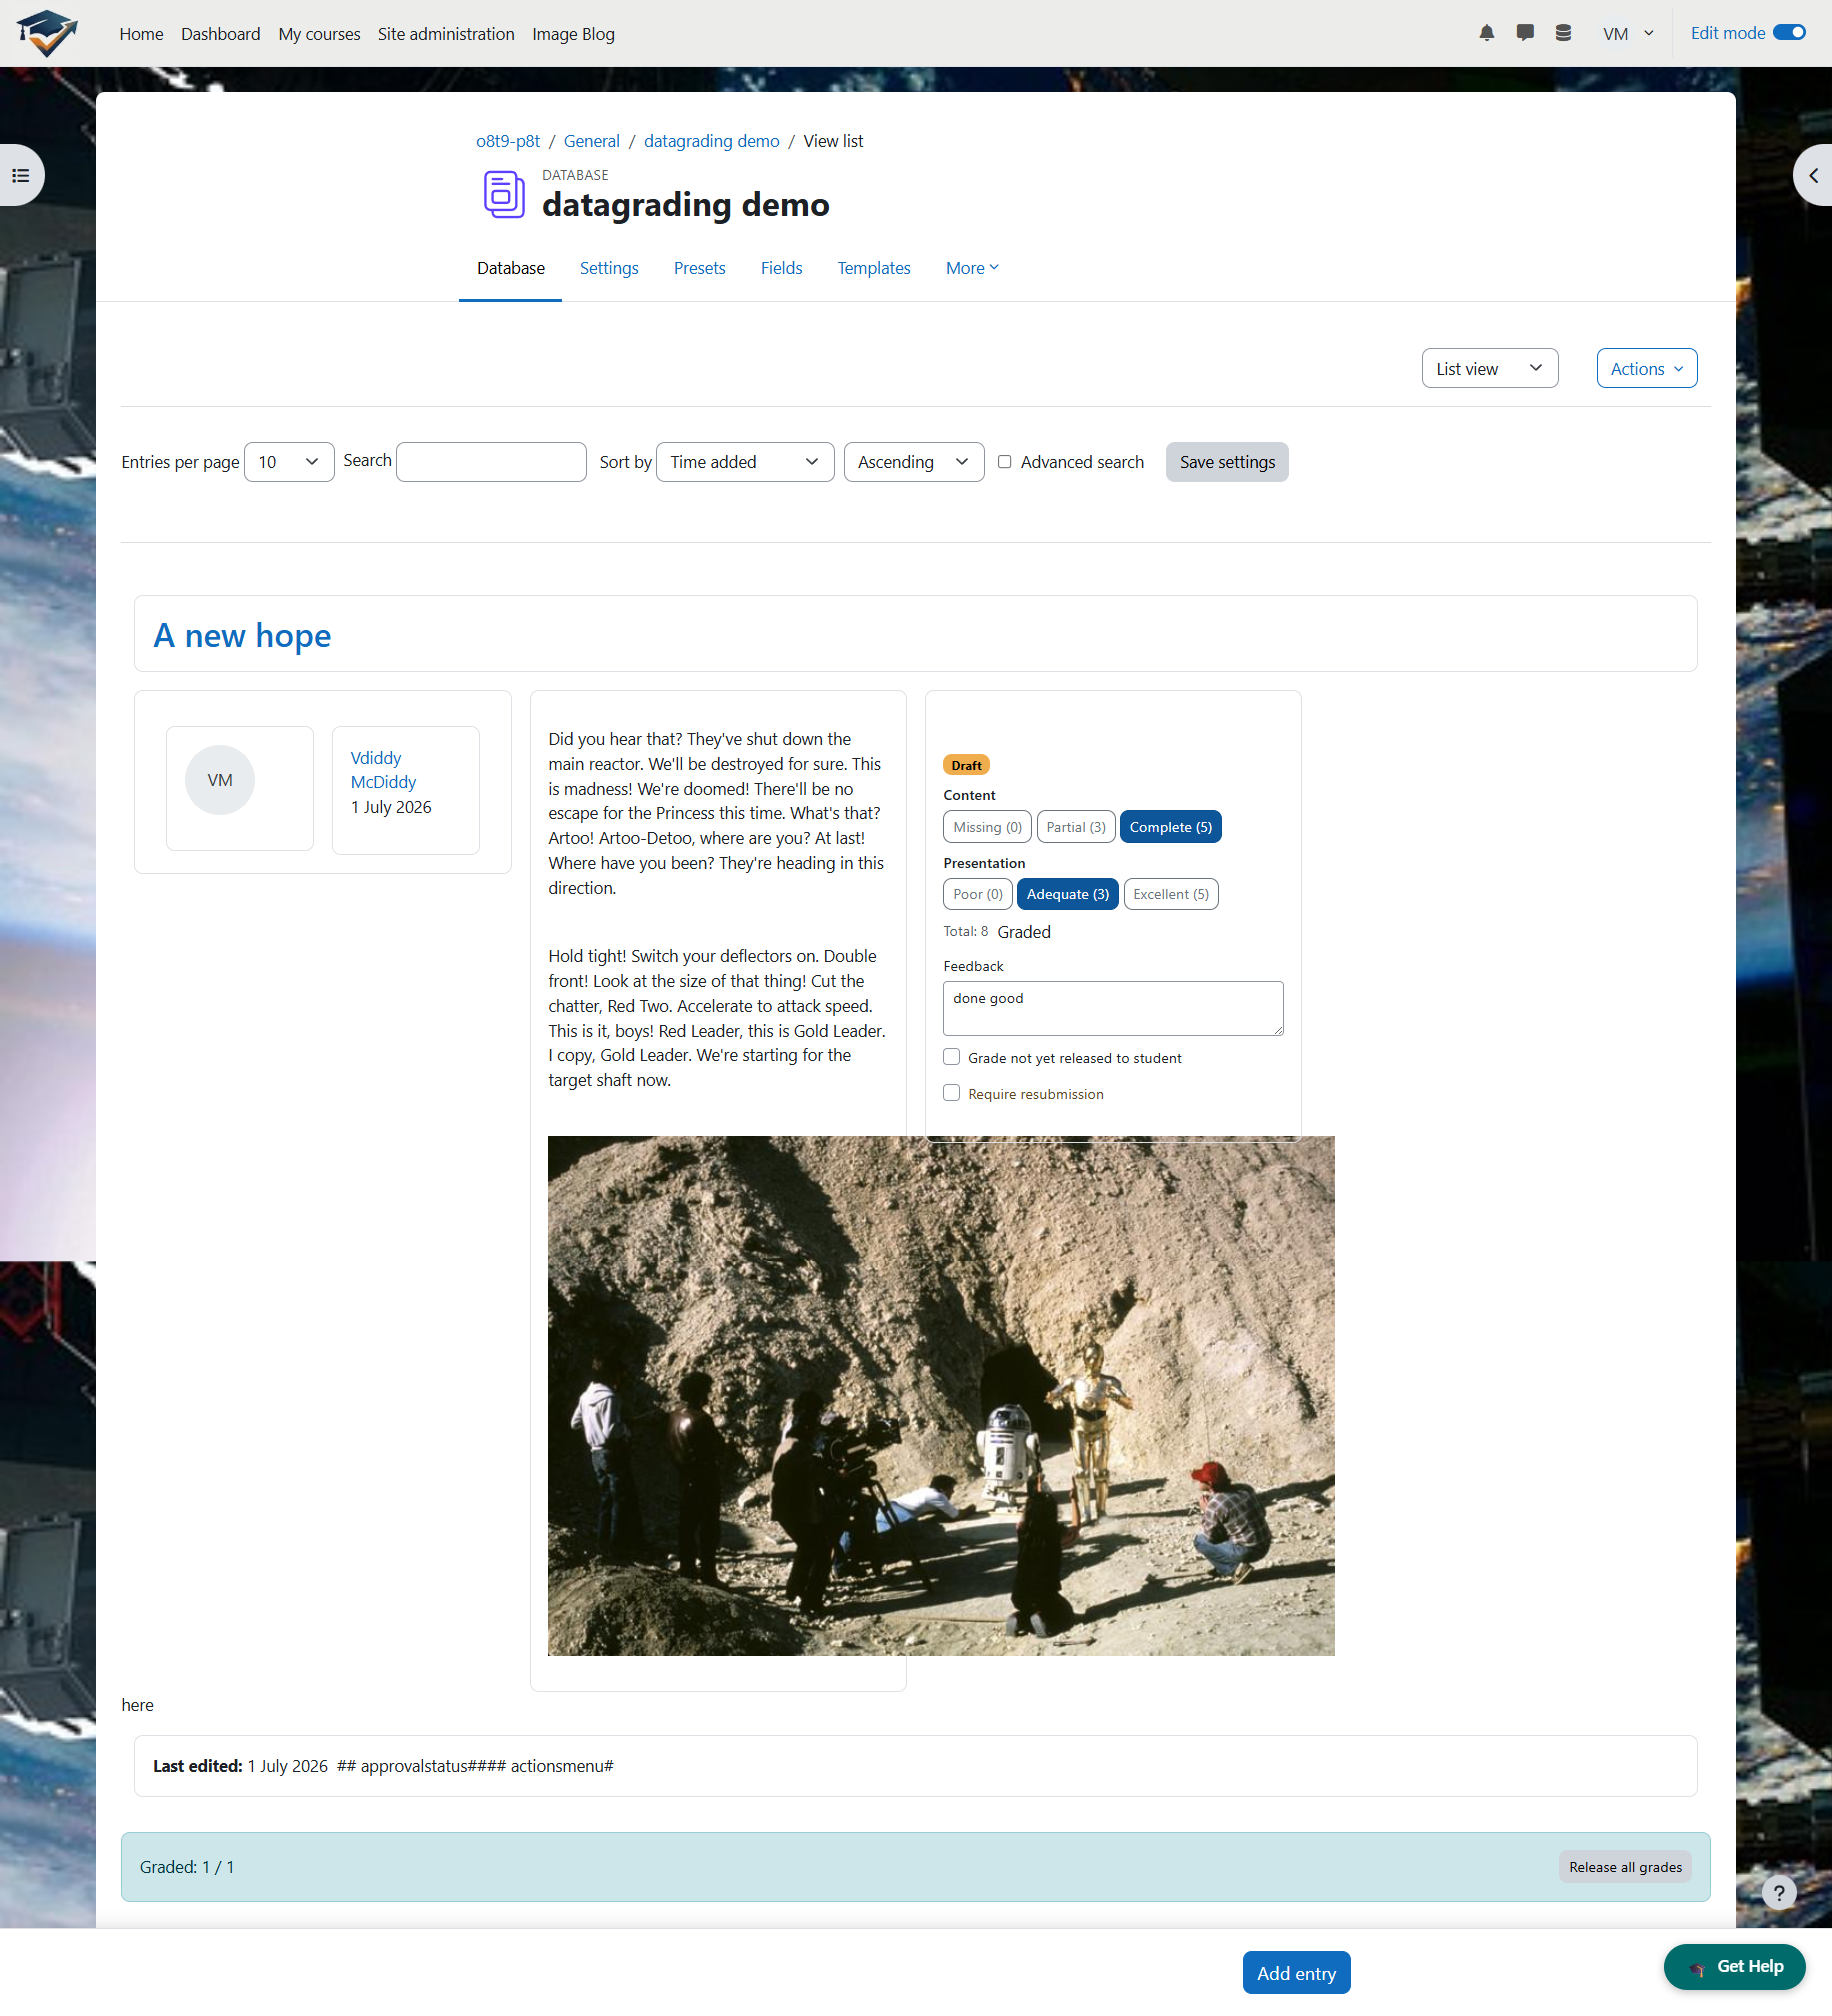The image size is (1832, 2016).
Task: Select Missing (0) content rating
Action: [987, 827]
